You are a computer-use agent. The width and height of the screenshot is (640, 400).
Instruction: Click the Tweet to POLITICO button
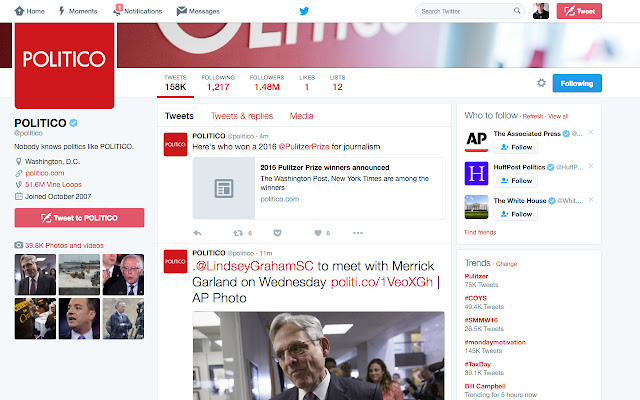tap(79, 218)
